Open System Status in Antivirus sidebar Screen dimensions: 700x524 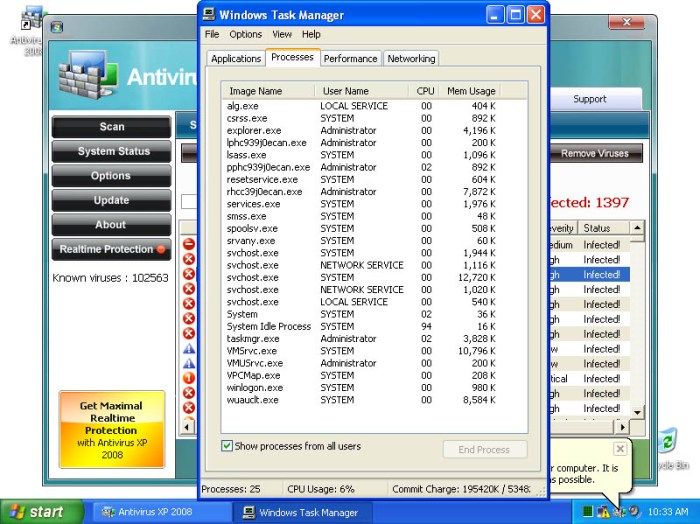[112, 151]
